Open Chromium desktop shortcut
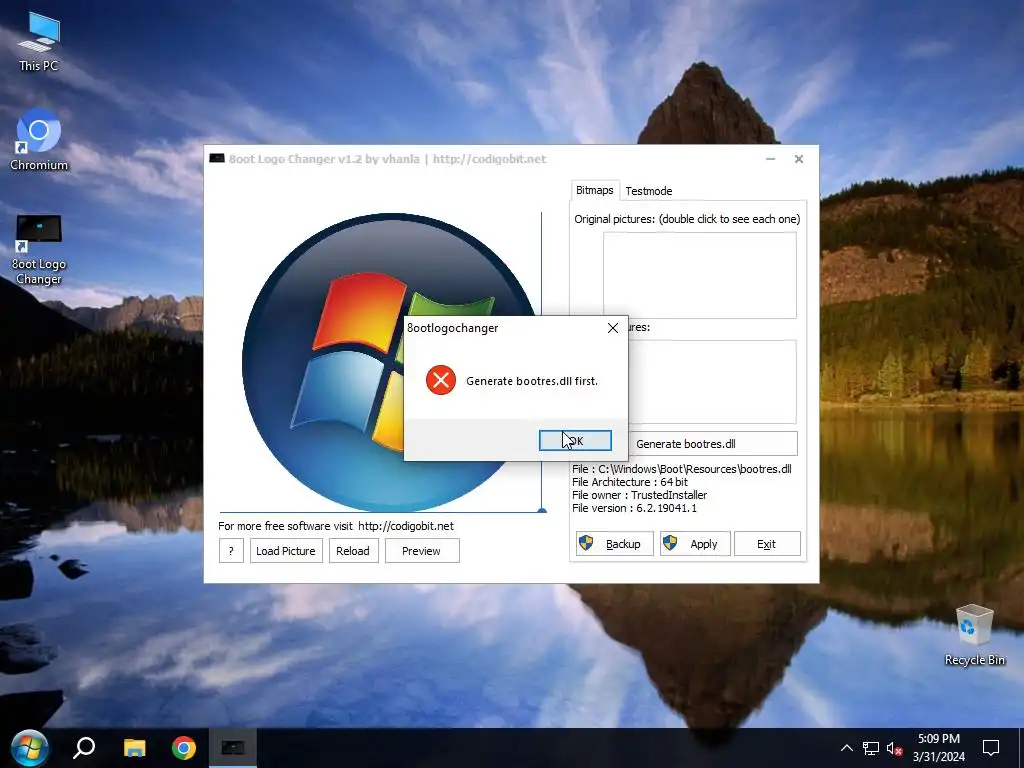Screen dimensions: 1024x768 click(x=39, y=140)
